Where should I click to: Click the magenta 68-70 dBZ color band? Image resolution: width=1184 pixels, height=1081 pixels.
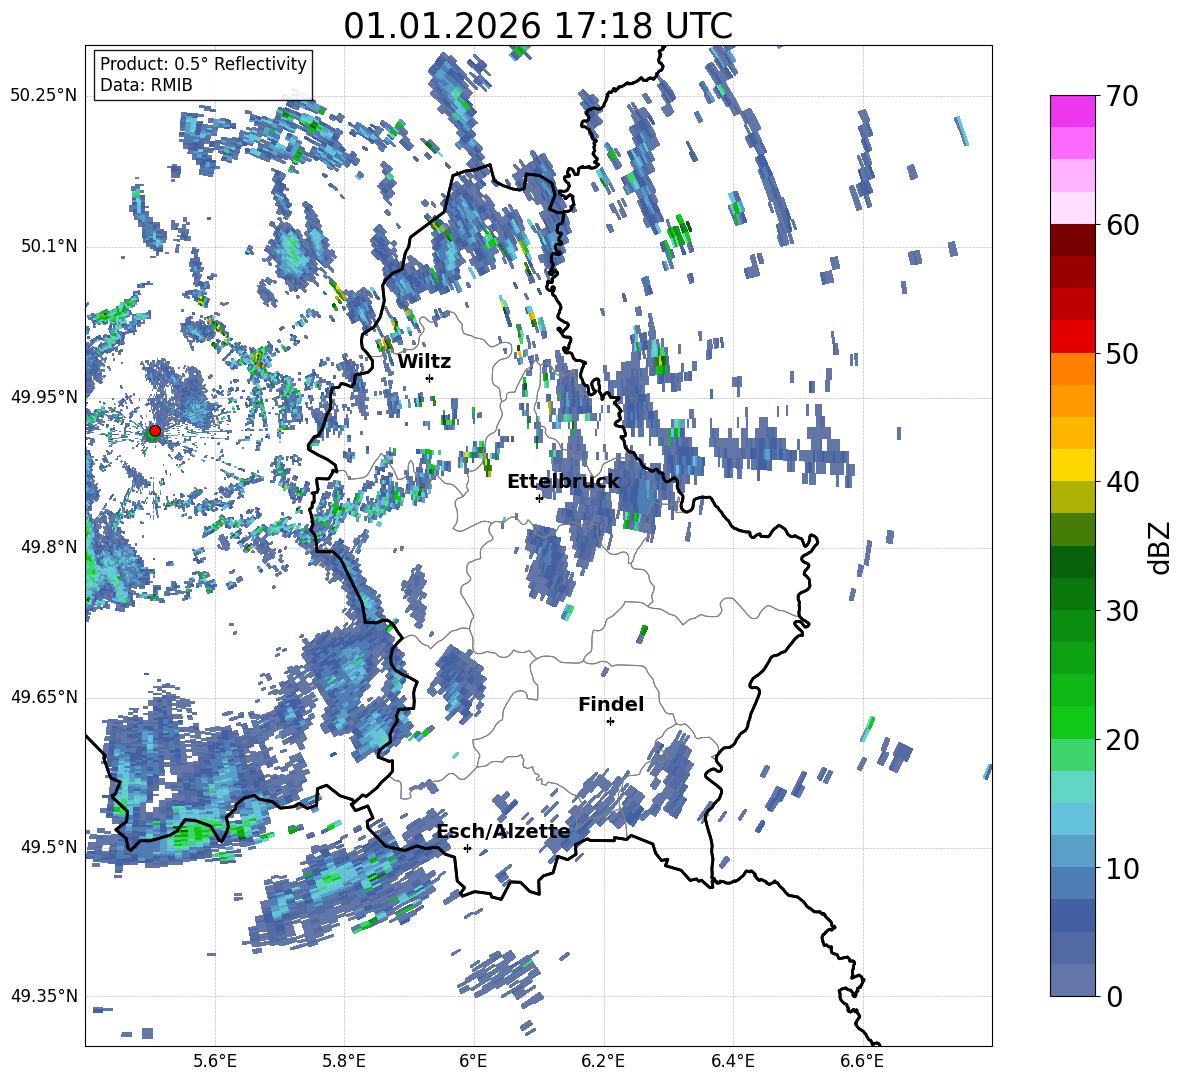(x=1072, y=112)
